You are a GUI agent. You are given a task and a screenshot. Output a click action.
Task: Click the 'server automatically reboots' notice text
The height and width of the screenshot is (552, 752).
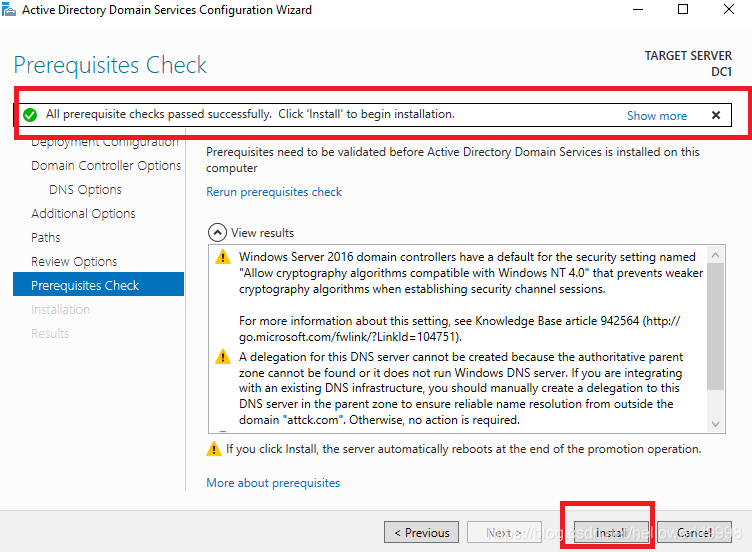pos(463,449)
